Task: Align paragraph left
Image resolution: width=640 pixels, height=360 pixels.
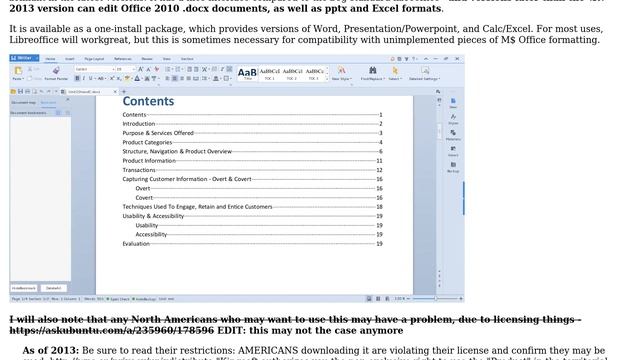Action: (x=167, y=78)
